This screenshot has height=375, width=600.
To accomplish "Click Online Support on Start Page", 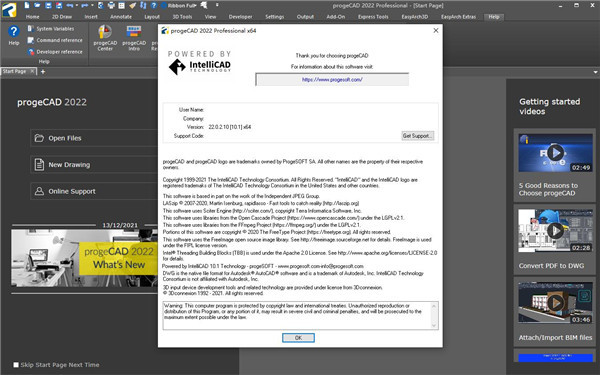I will tap(94, 191).
